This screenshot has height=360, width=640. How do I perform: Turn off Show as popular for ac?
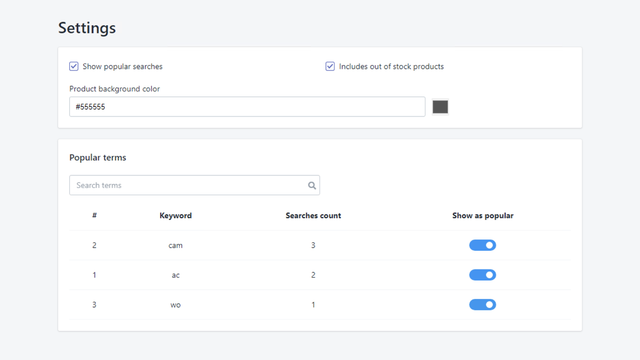click(482, 275)
